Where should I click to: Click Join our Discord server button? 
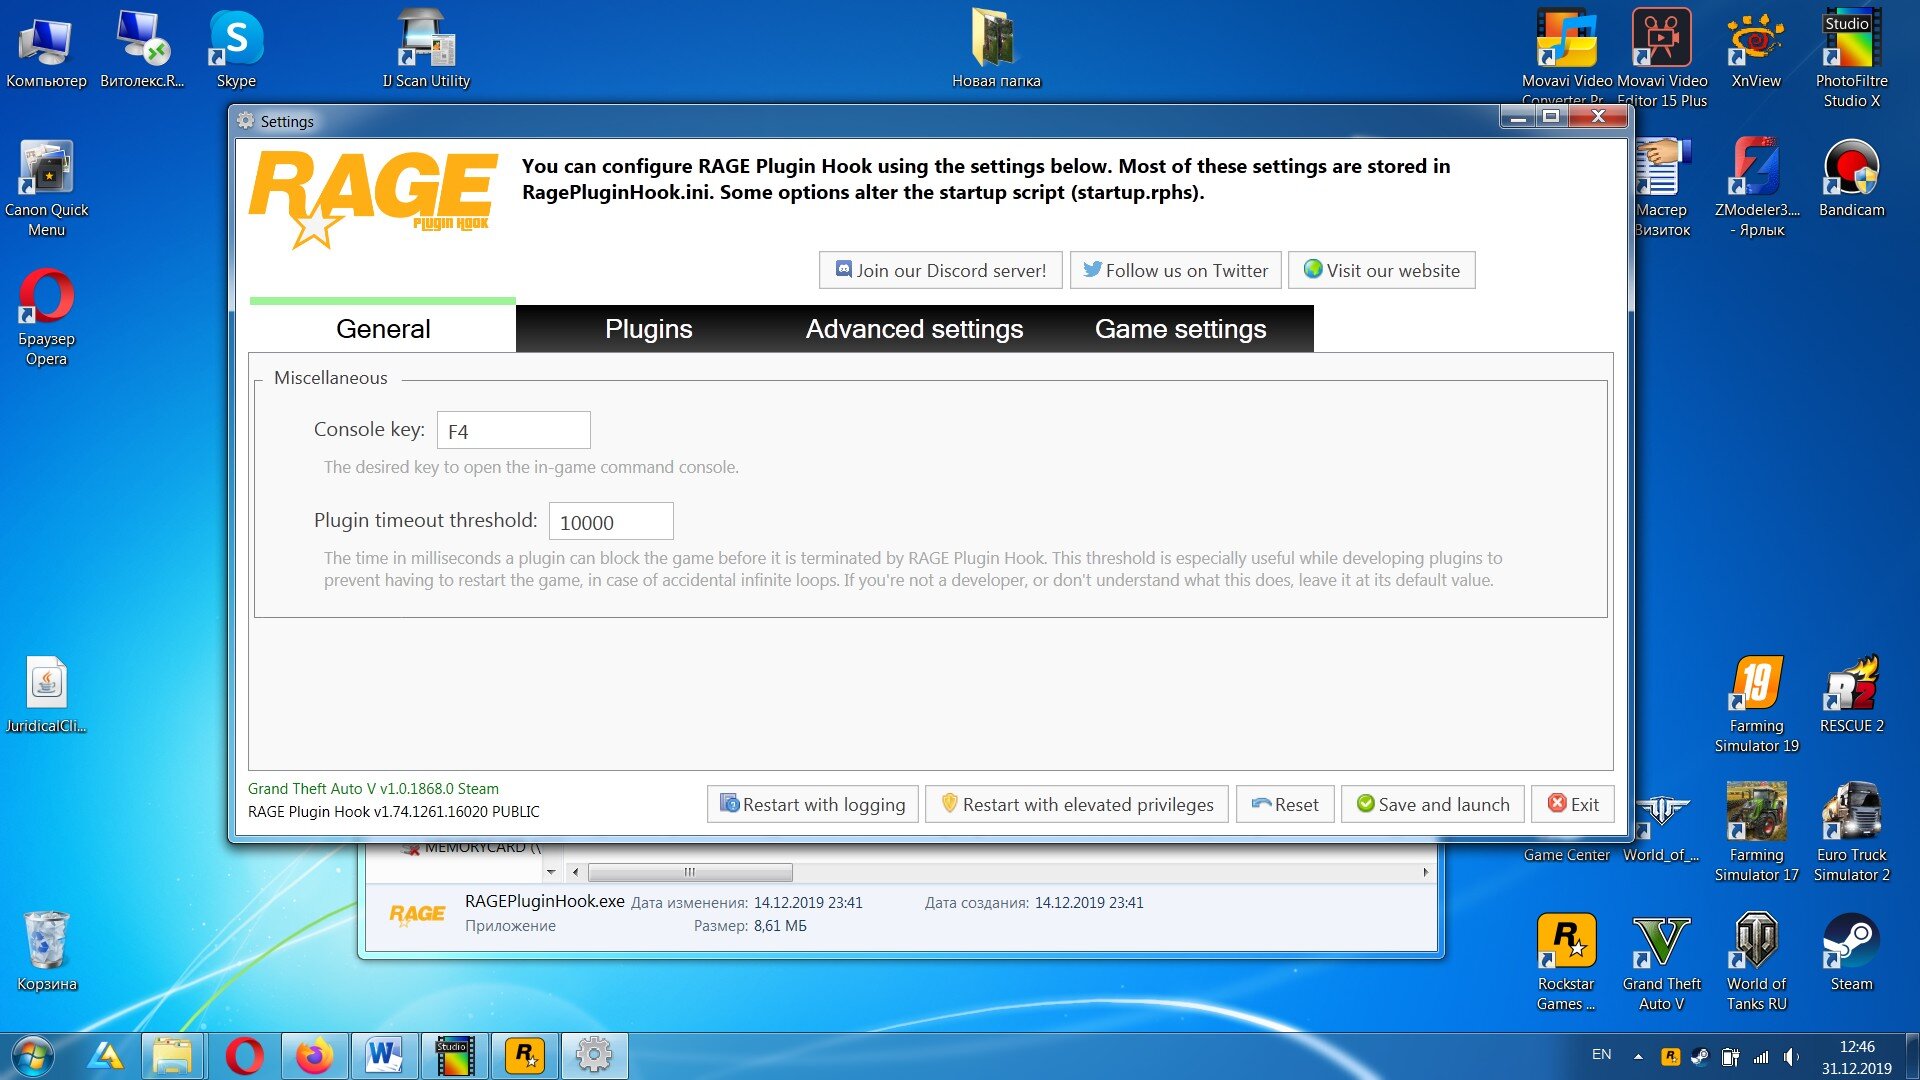940,270
